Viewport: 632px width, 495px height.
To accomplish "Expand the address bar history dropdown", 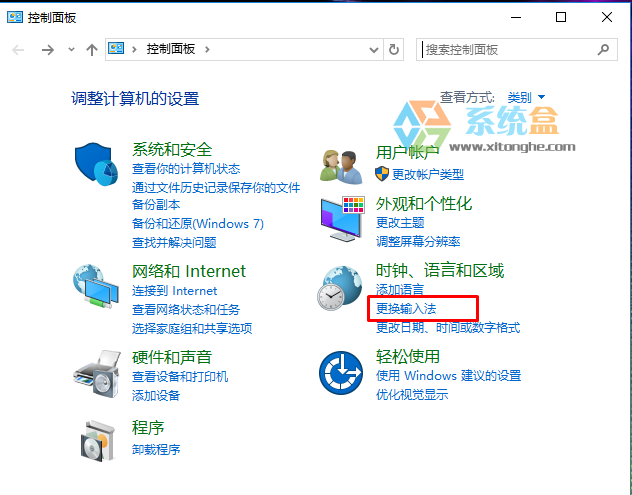I will point(374,50).
